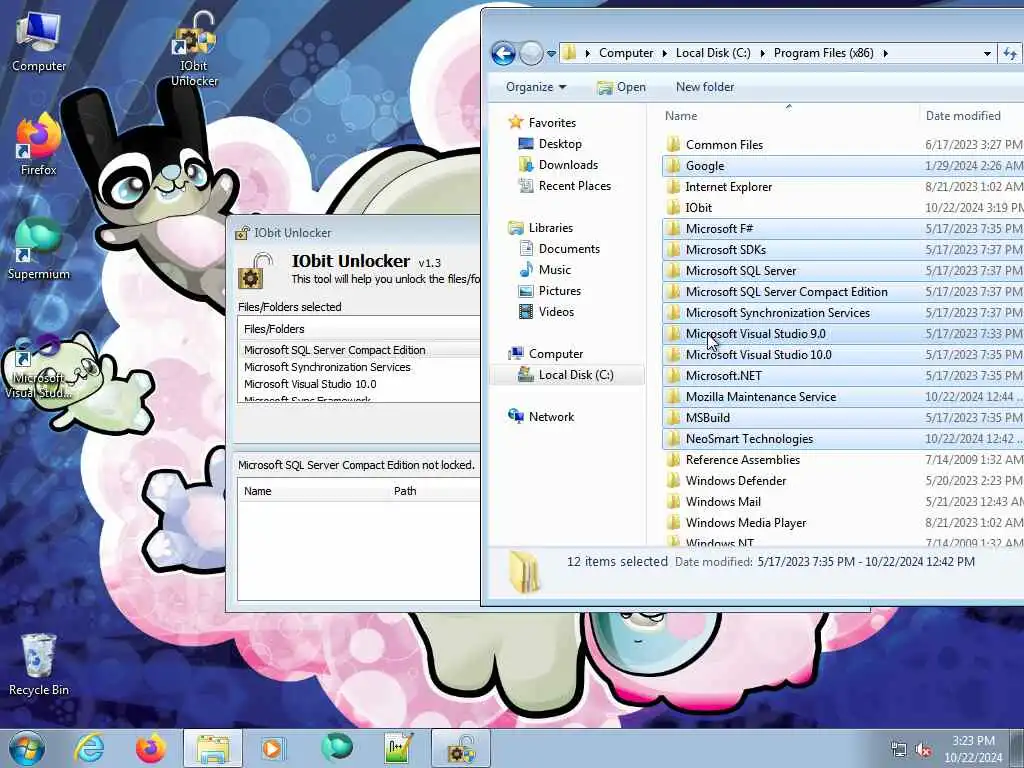Screen dimensions: 1024x768
Task: Click the refresh button beside the address bar
Action: click(x=1010, y=54)
